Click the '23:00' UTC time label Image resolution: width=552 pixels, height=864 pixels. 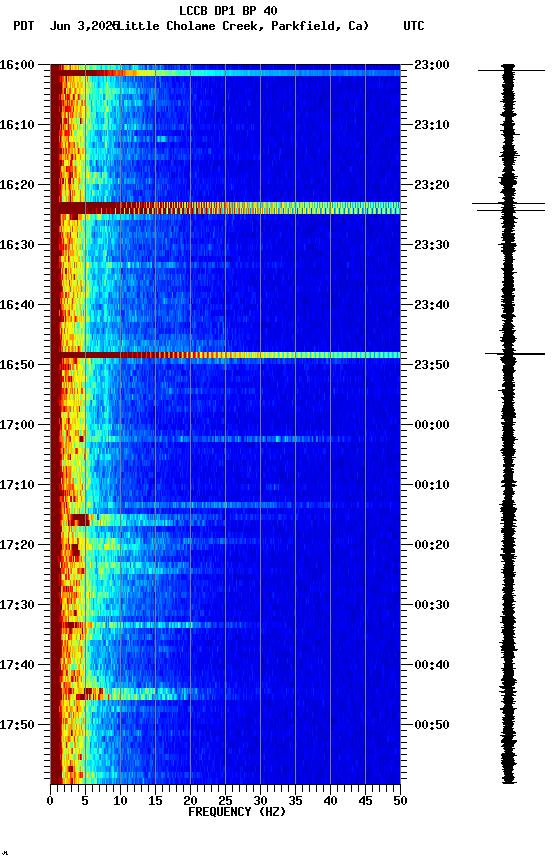click(x=432, y=65)
